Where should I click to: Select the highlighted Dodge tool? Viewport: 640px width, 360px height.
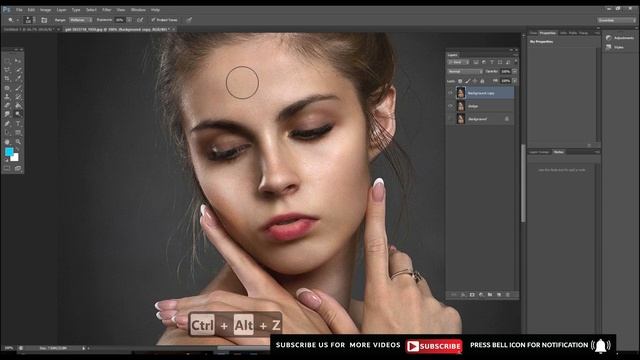point(18,114)
